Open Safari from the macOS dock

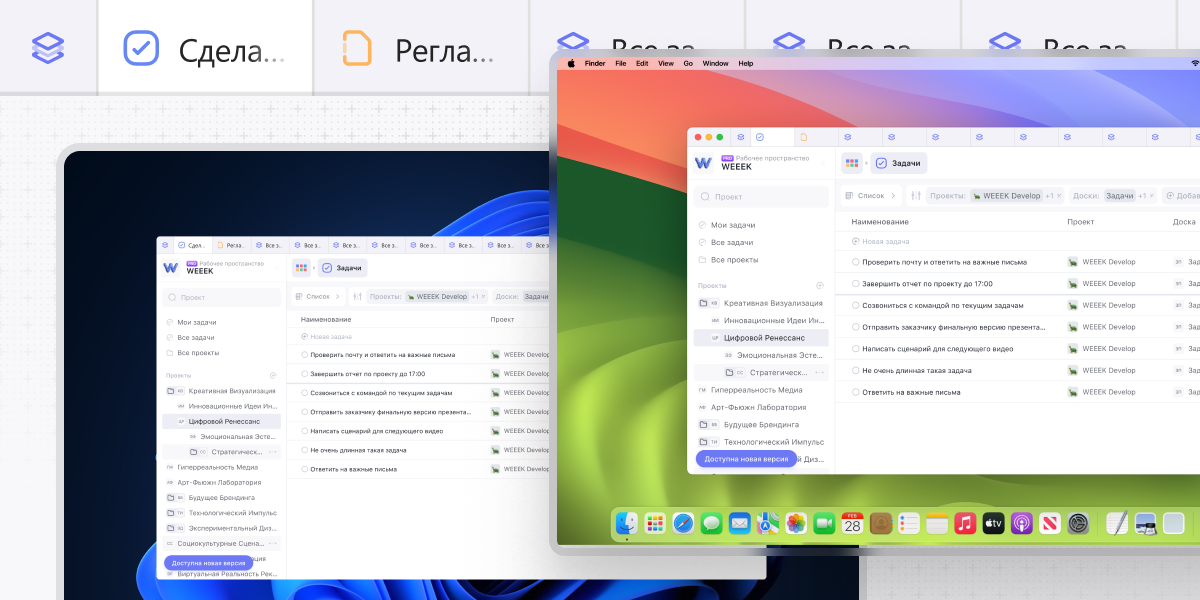pos(683,523)
